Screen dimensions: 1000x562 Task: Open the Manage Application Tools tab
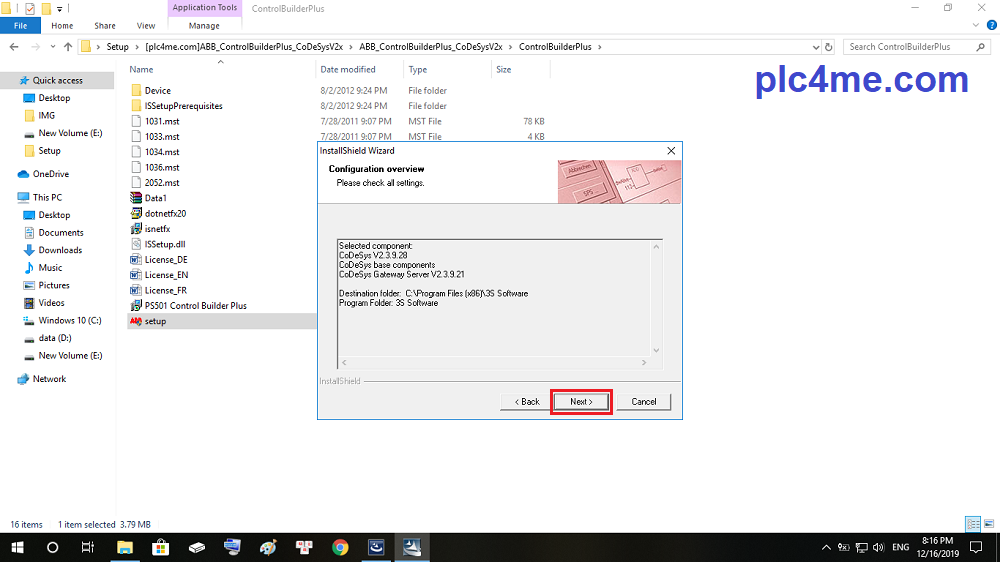[204, 25]
